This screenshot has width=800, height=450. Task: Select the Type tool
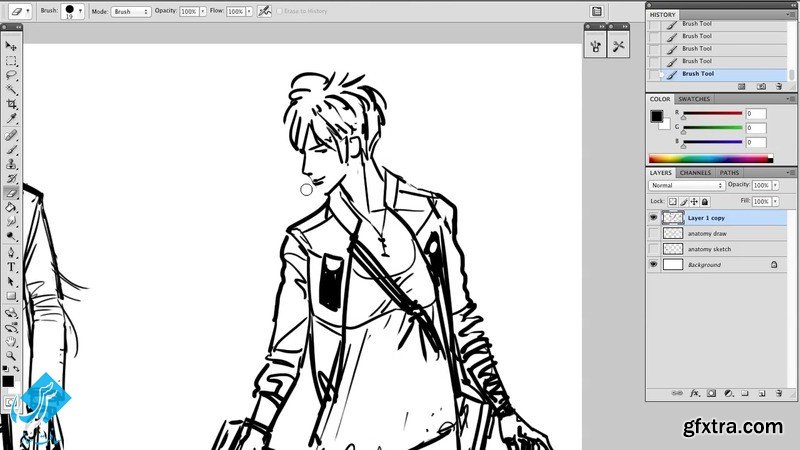pos(11,267)
